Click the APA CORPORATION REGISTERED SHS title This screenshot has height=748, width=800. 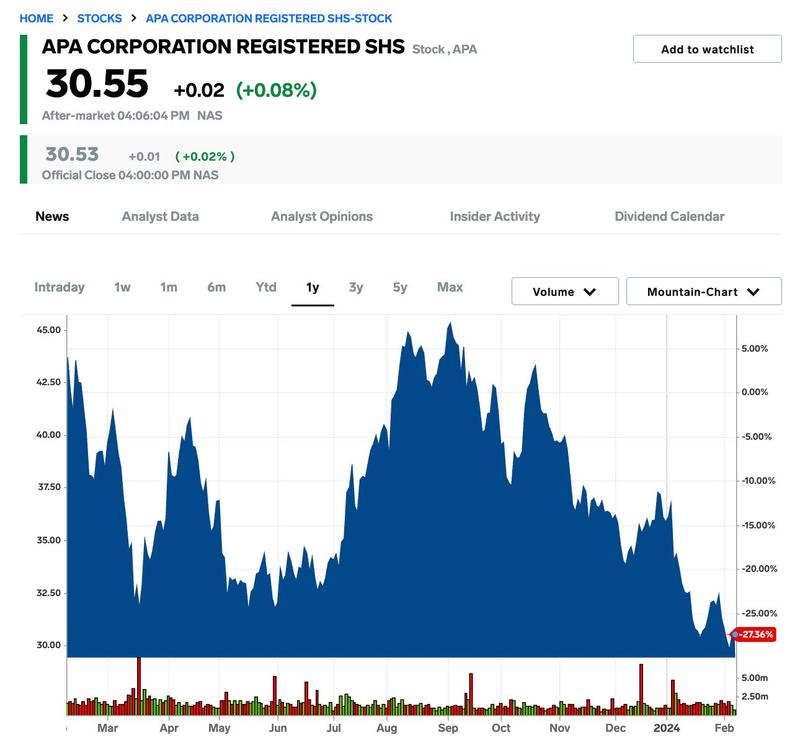click(x=223, y=46)
